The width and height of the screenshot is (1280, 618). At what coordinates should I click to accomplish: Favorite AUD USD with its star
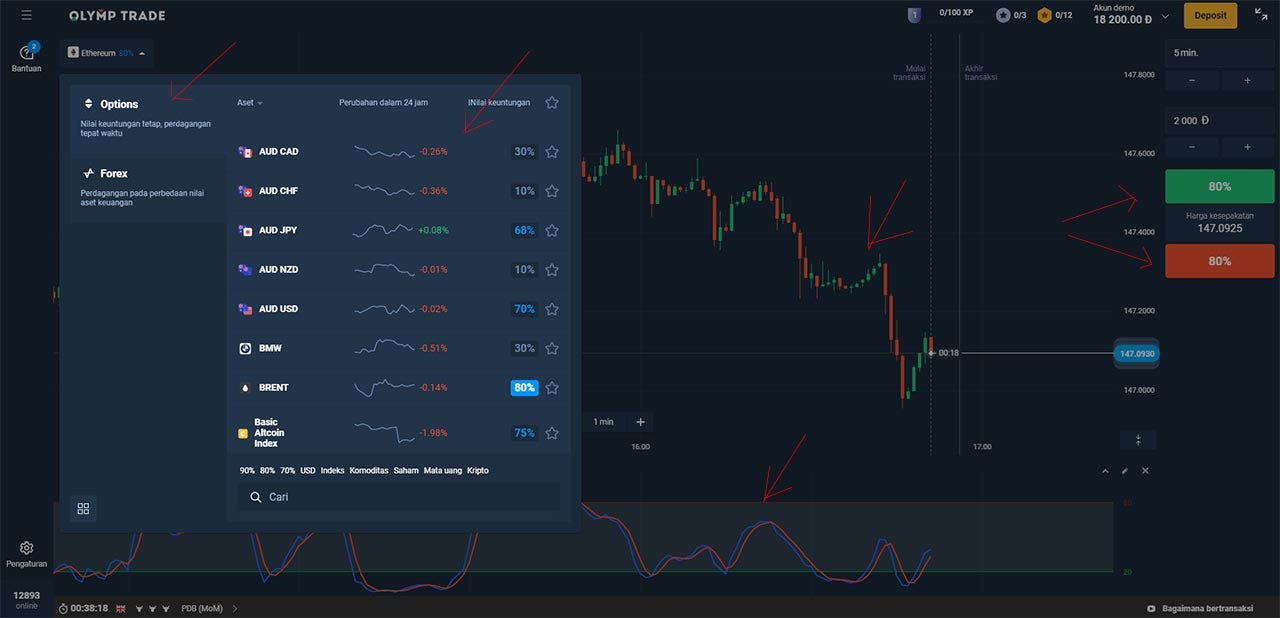(552, 309)
